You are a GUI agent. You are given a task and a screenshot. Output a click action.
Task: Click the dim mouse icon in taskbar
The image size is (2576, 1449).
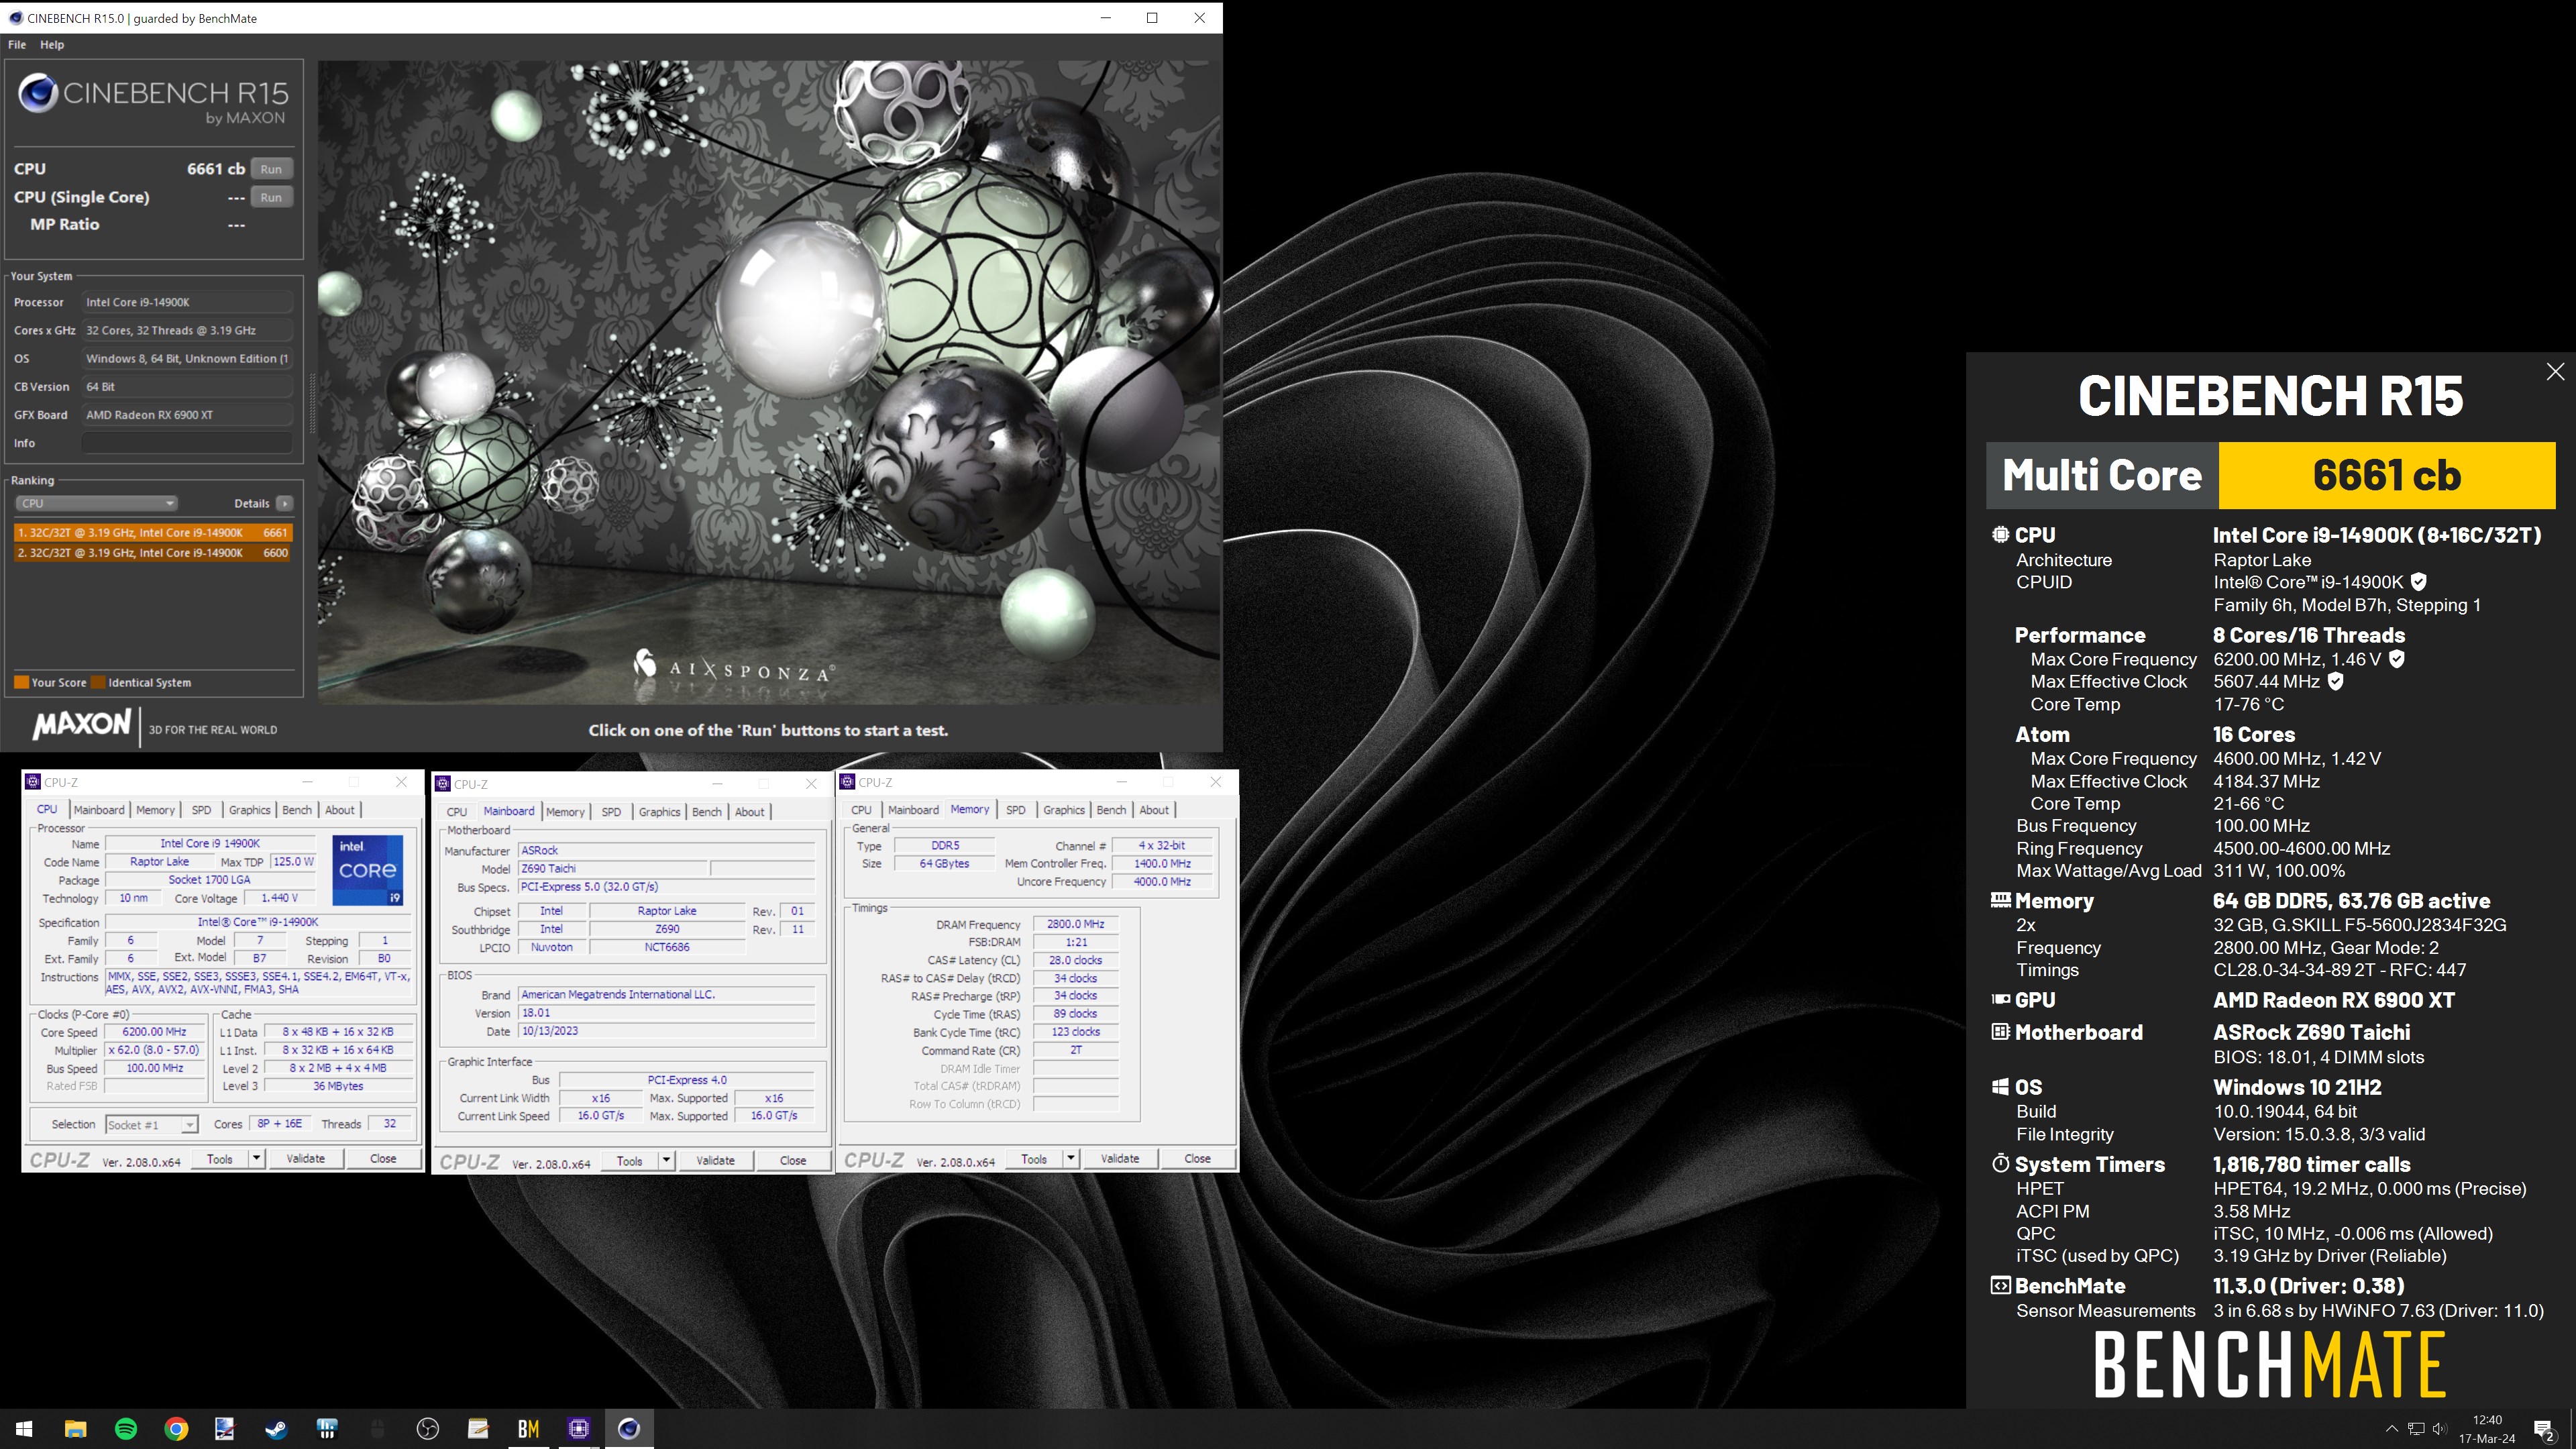coord(377,1429)
